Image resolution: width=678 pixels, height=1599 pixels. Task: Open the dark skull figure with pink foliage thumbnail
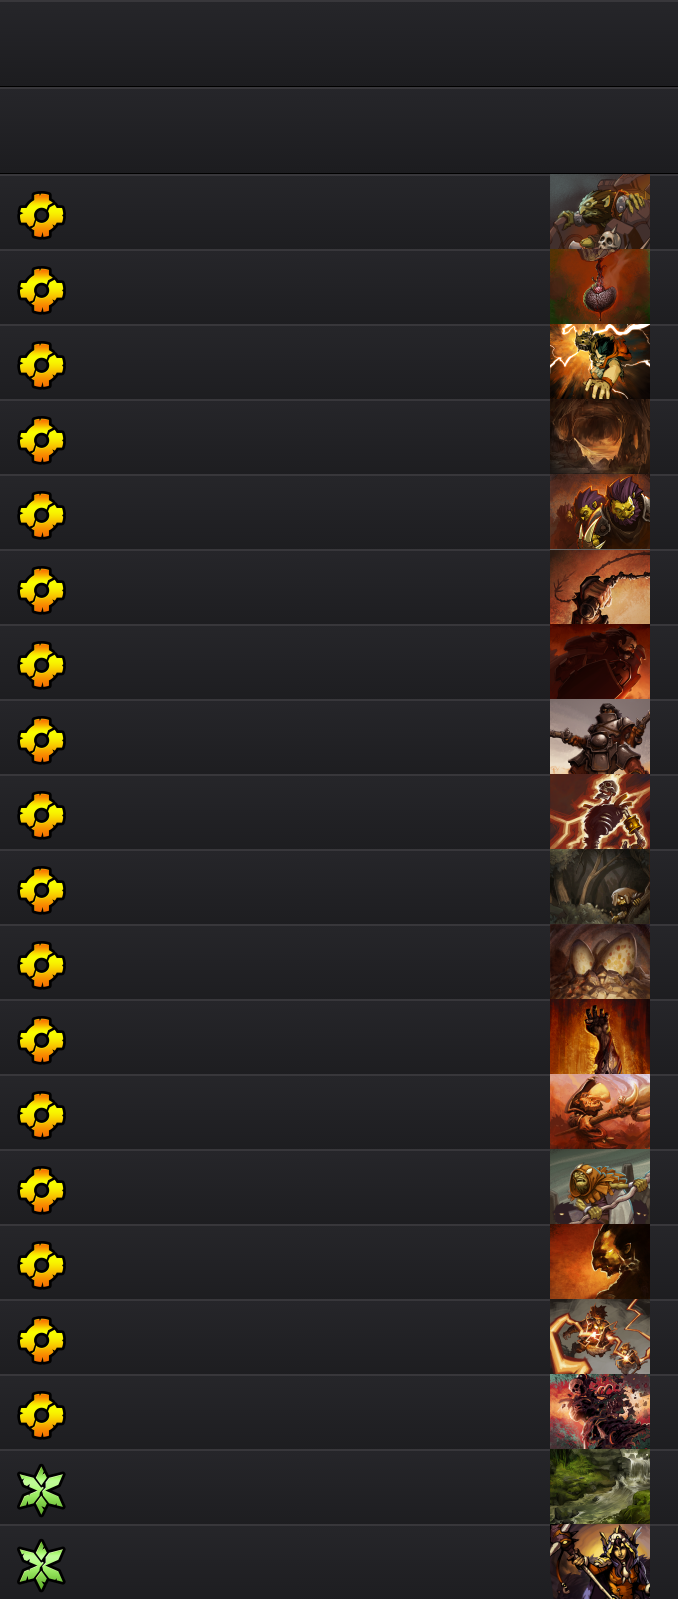point(600,1412)
